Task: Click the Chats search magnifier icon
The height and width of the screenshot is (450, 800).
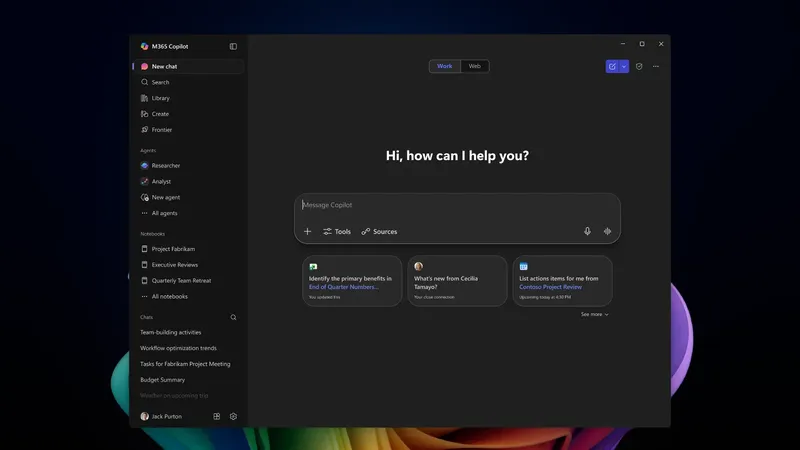Action: click(233, 317)
